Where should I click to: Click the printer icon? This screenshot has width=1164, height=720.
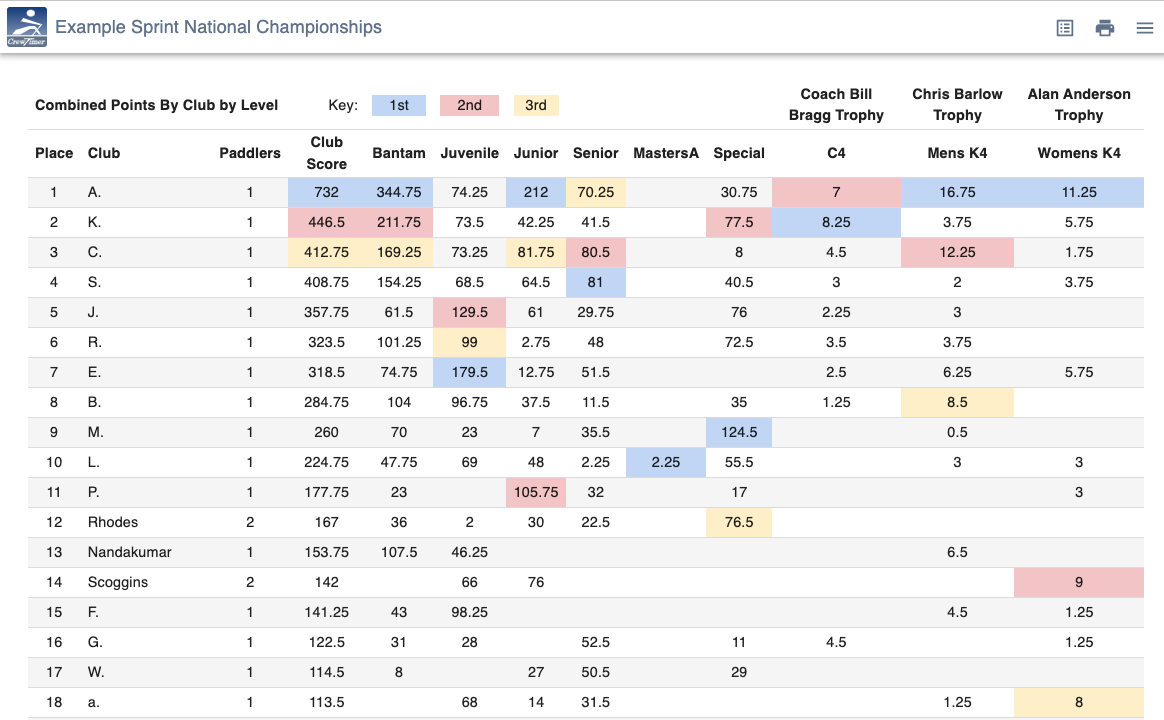pyautogui.click(x=1105, y=28)
